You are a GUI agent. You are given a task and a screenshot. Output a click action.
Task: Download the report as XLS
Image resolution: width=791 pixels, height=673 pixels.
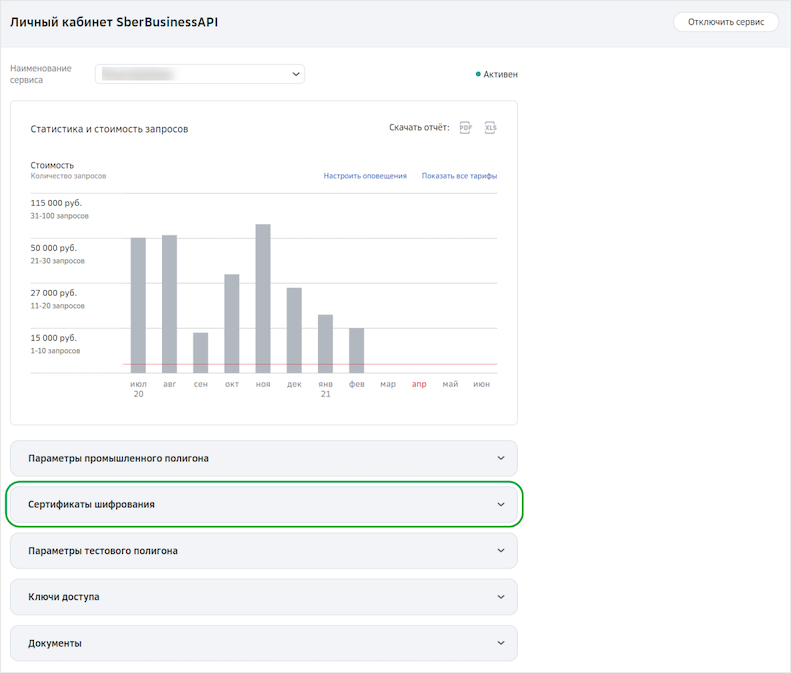(x=490, y=128)
